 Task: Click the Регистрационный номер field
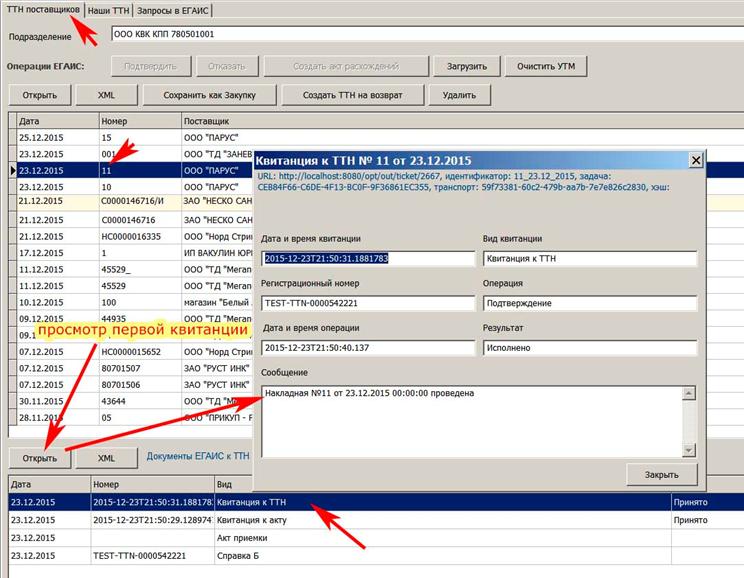coord(368,303)
